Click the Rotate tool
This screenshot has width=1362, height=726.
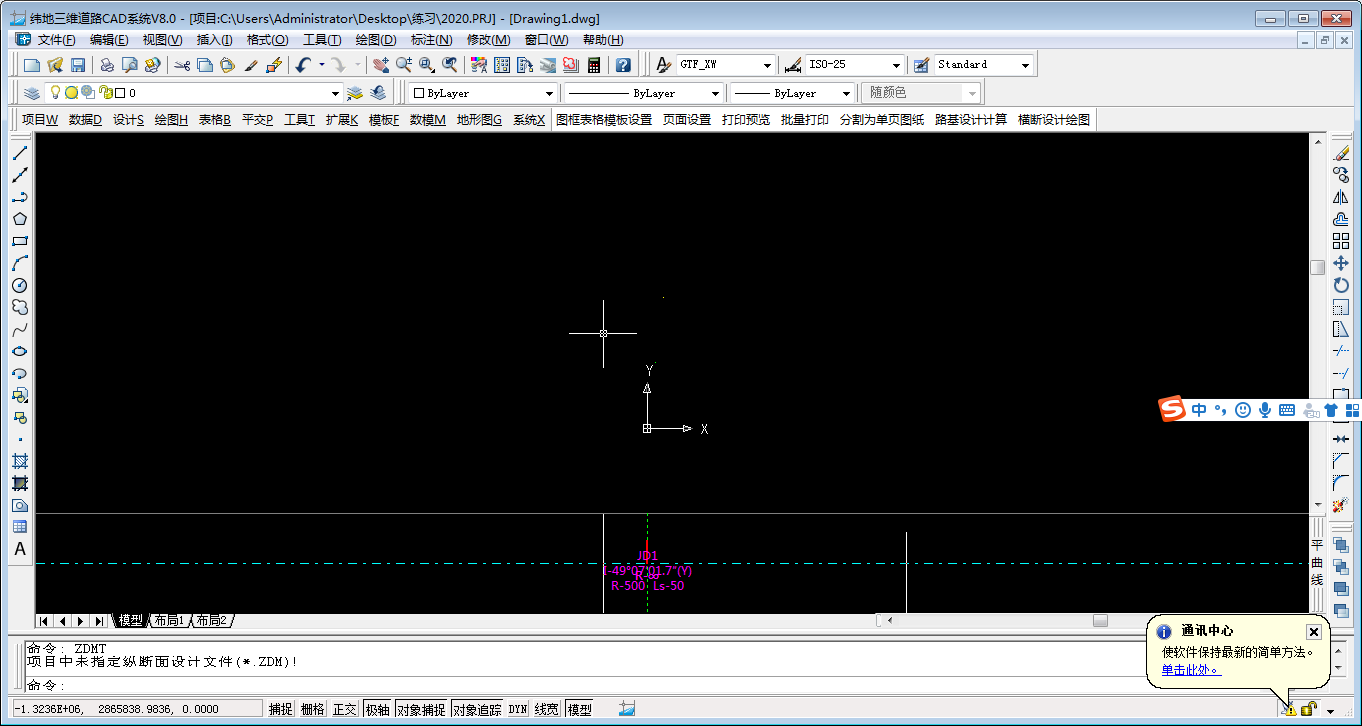tap(1341, 285)
